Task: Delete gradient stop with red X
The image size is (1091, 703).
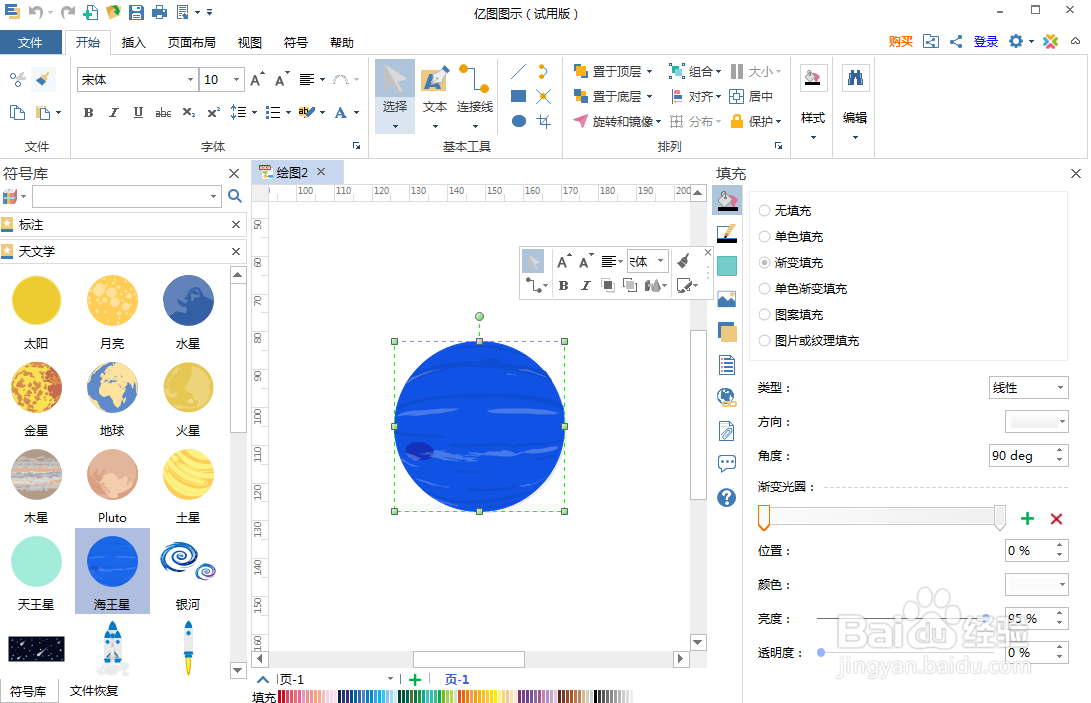Action: tap(1056, 519)
